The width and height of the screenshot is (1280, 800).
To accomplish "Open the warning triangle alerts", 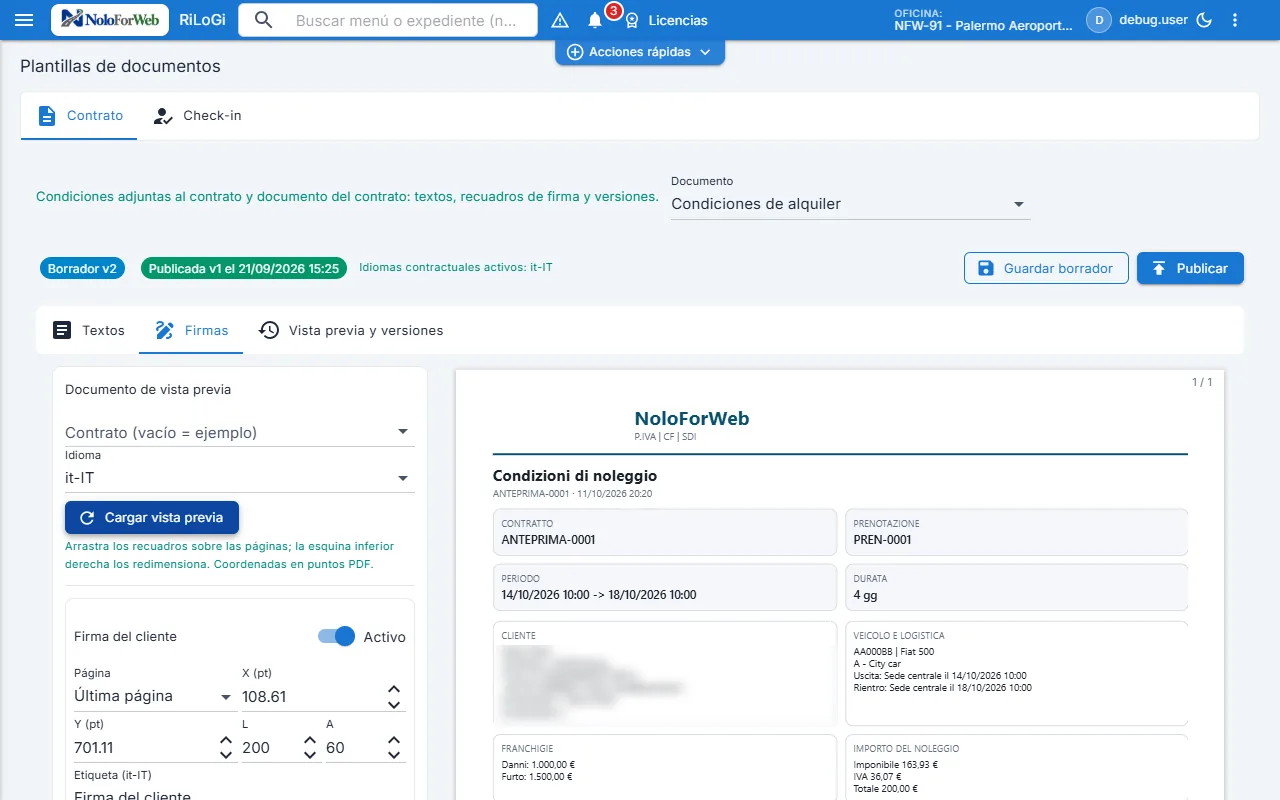I will 560,20.
